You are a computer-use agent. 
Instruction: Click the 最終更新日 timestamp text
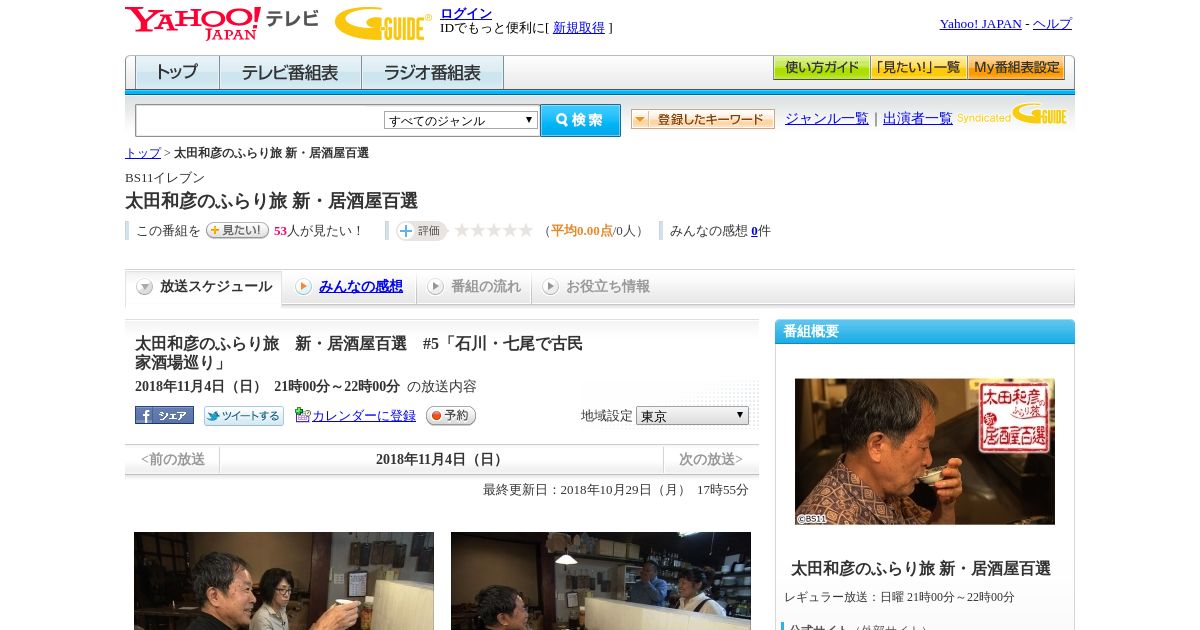[x=616, y=490]
